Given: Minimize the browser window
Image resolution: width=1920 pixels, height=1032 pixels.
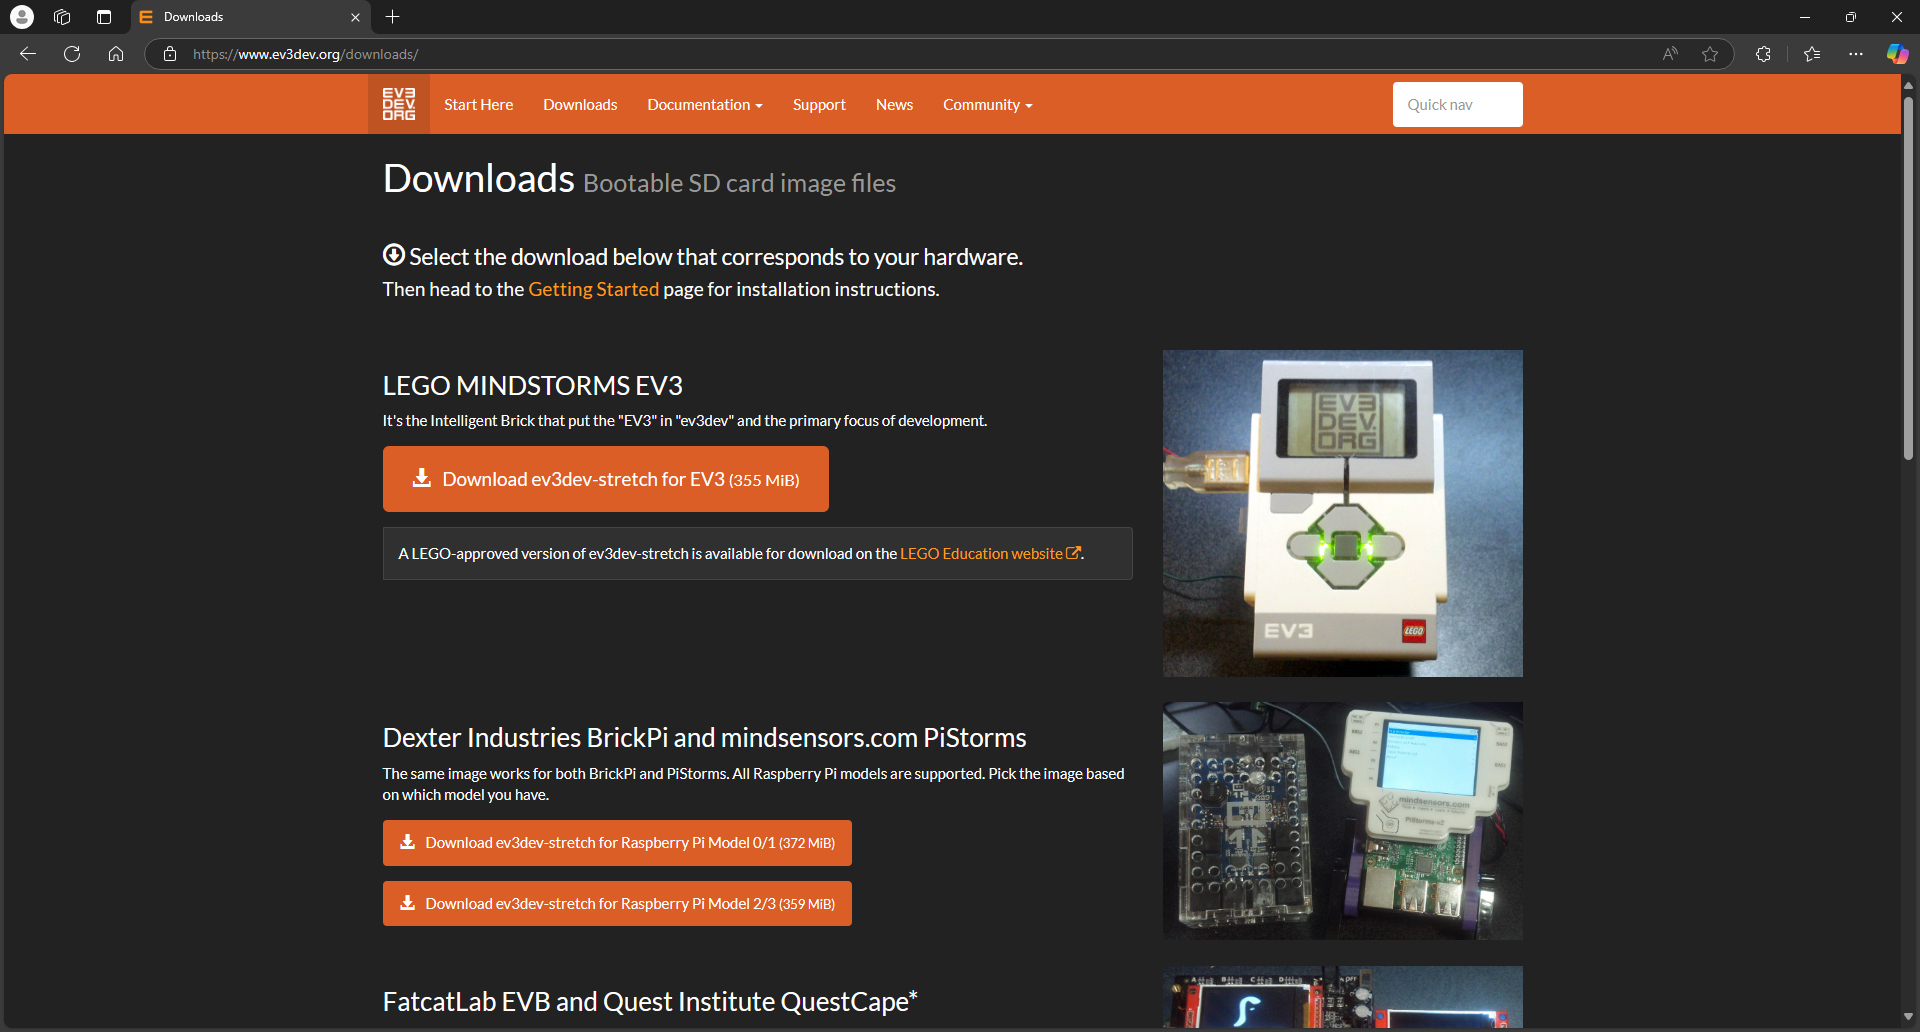Looking at the screenshot, I should 1805,17.
